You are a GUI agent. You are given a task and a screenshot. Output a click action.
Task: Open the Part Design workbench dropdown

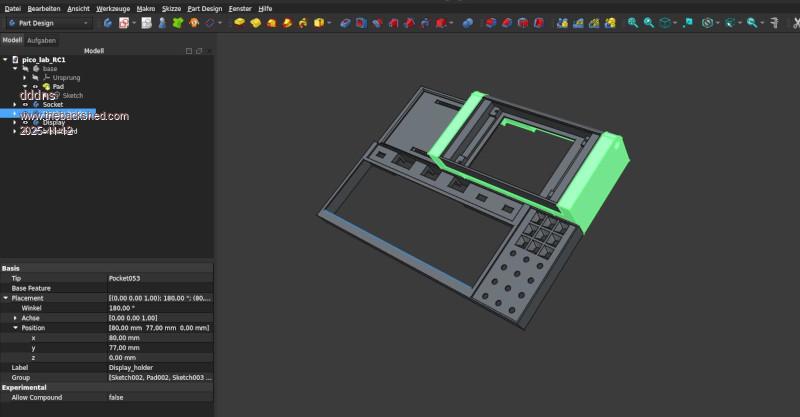48,22
